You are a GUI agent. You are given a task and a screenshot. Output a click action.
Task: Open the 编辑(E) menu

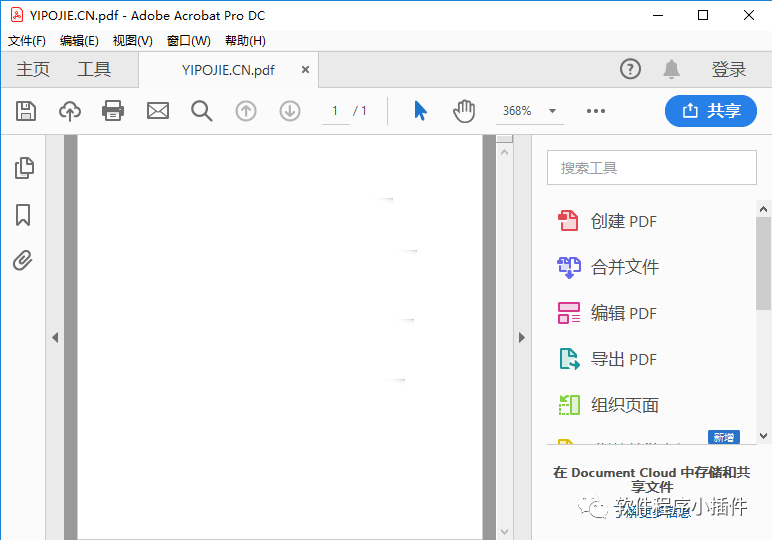pos(79,41)
